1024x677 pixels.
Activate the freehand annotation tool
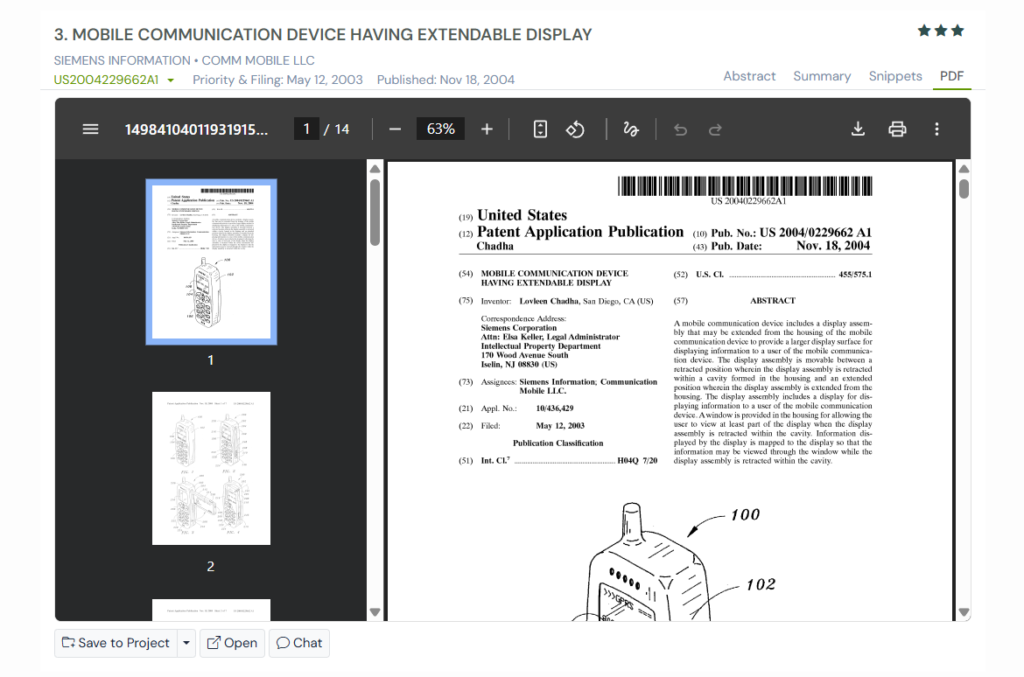coord(631,128)
